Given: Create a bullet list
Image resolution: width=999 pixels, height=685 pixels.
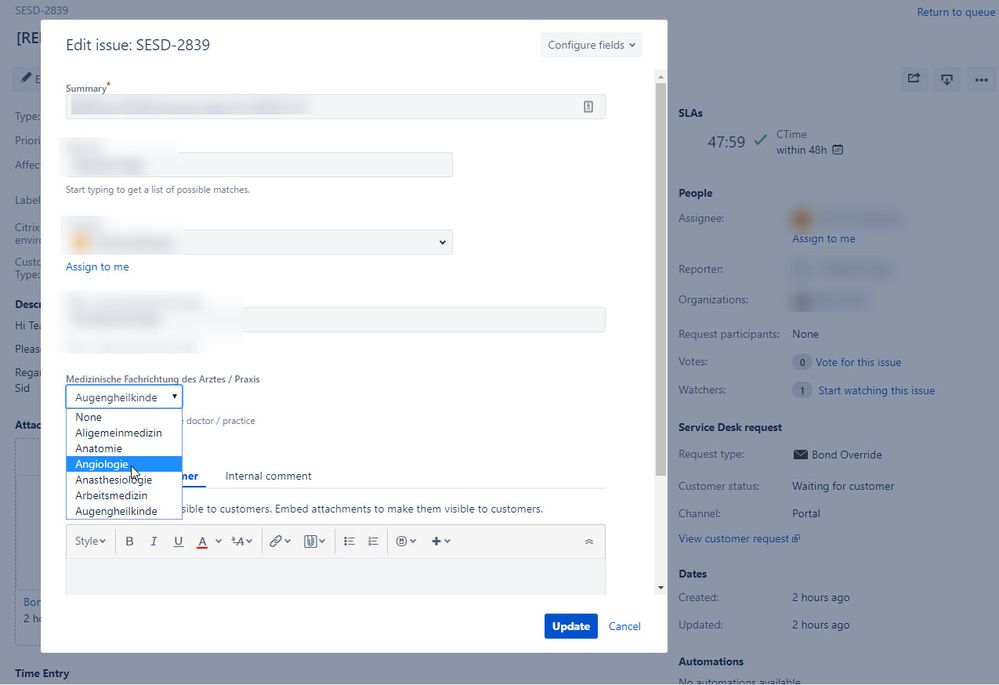Looking at the screenshot, I should 349,541.
